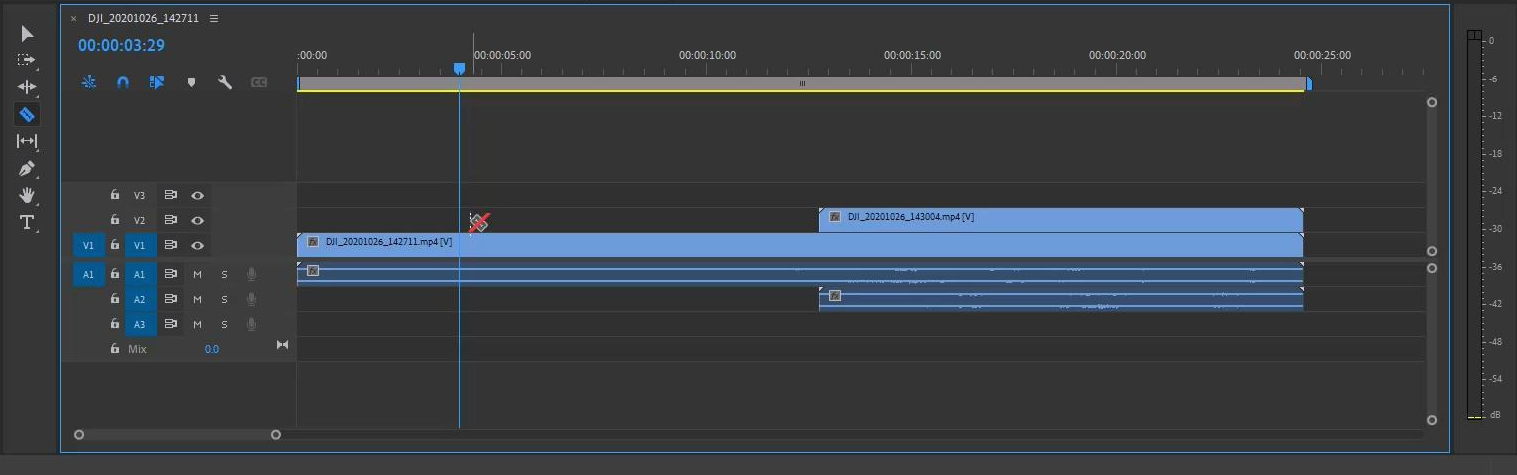Click the Mix track output arrows icon
Image resolution: width=1517 pixels, height=475 pixels.
click(282, 345)
